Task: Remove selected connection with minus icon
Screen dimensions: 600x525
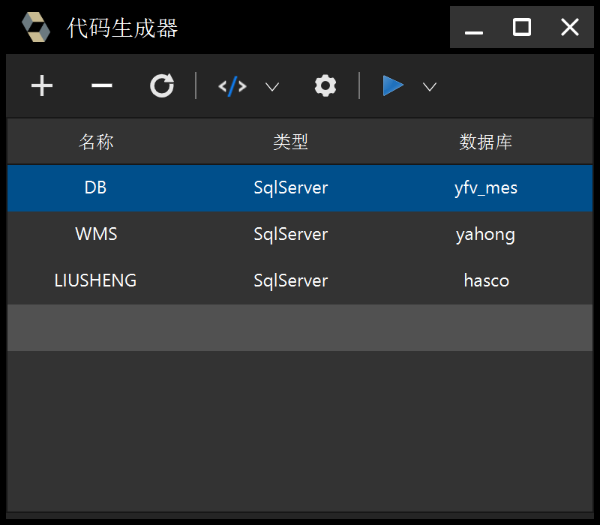Action: (102, 86)
